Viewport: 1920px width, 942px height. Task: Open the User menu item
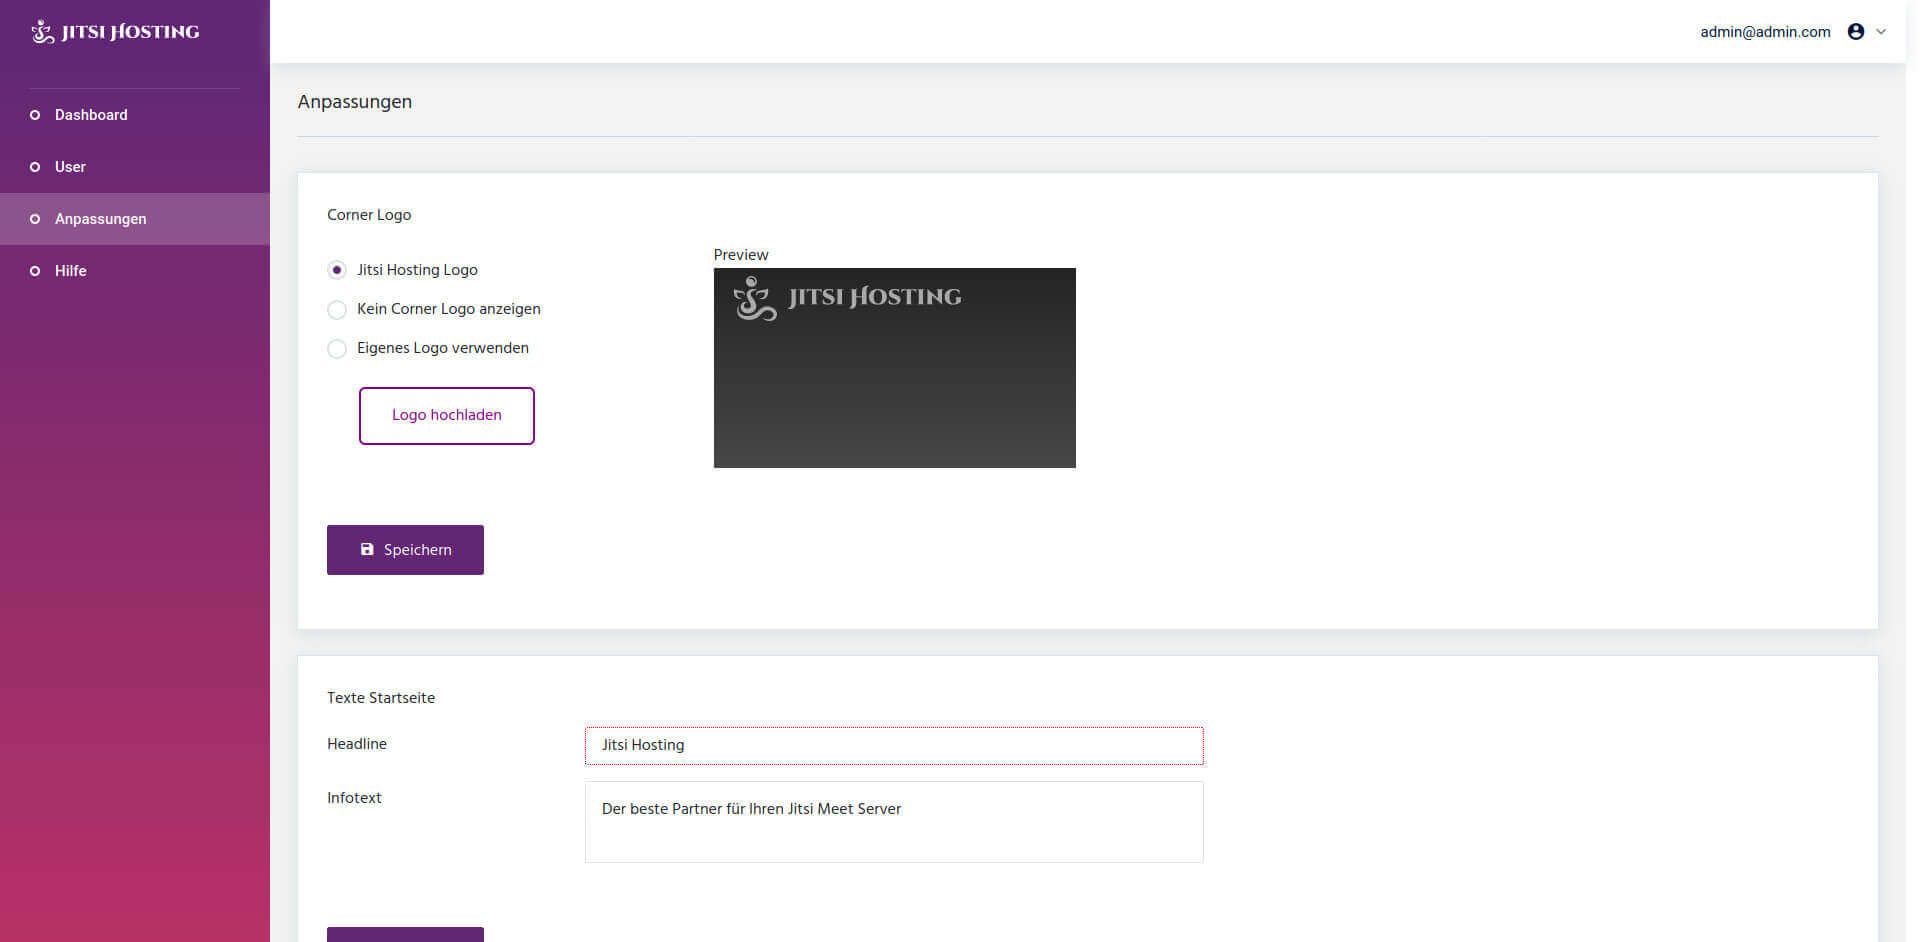tap(135, 167)
